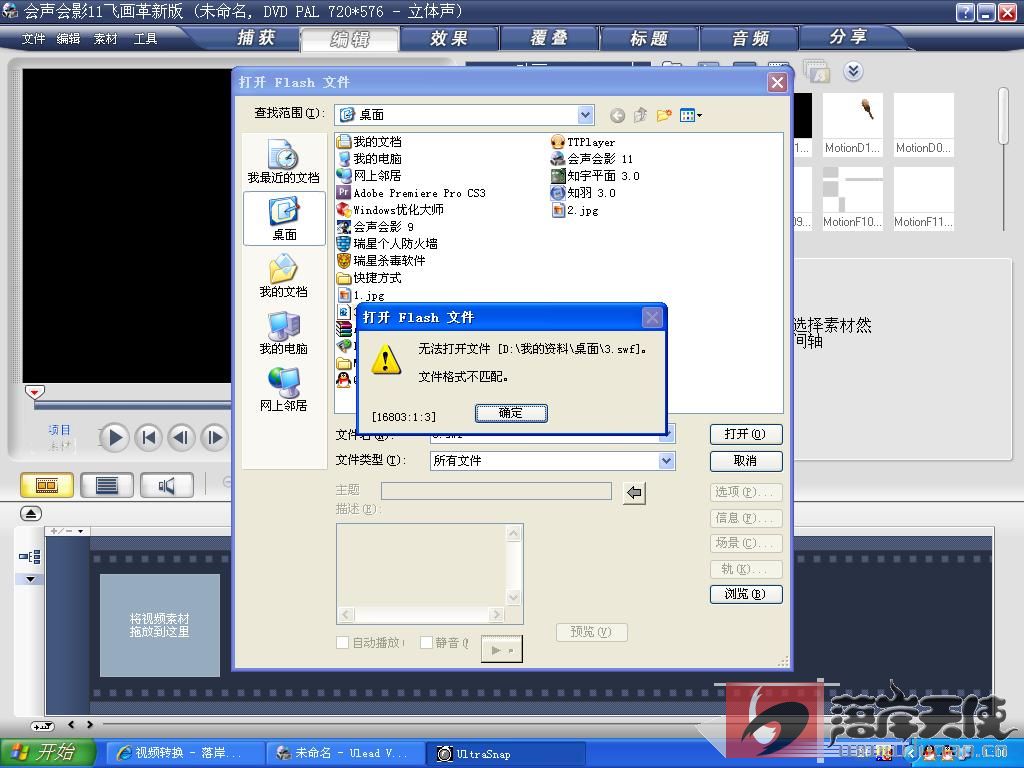
Task: Select 桌面 in the places bar
Action: [284, 218]
